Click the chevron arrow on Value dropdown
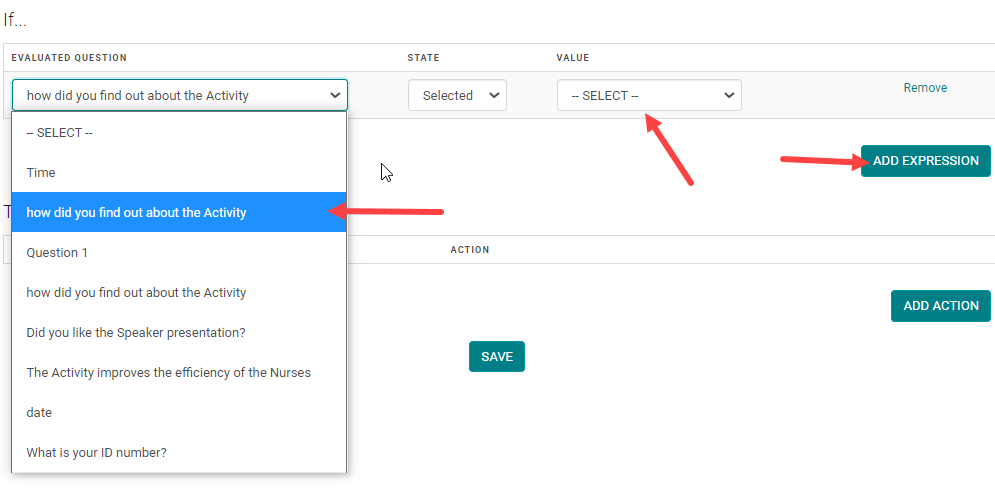Screen dimensions: 995x497 pyautogui.click(x=728, y=96)
